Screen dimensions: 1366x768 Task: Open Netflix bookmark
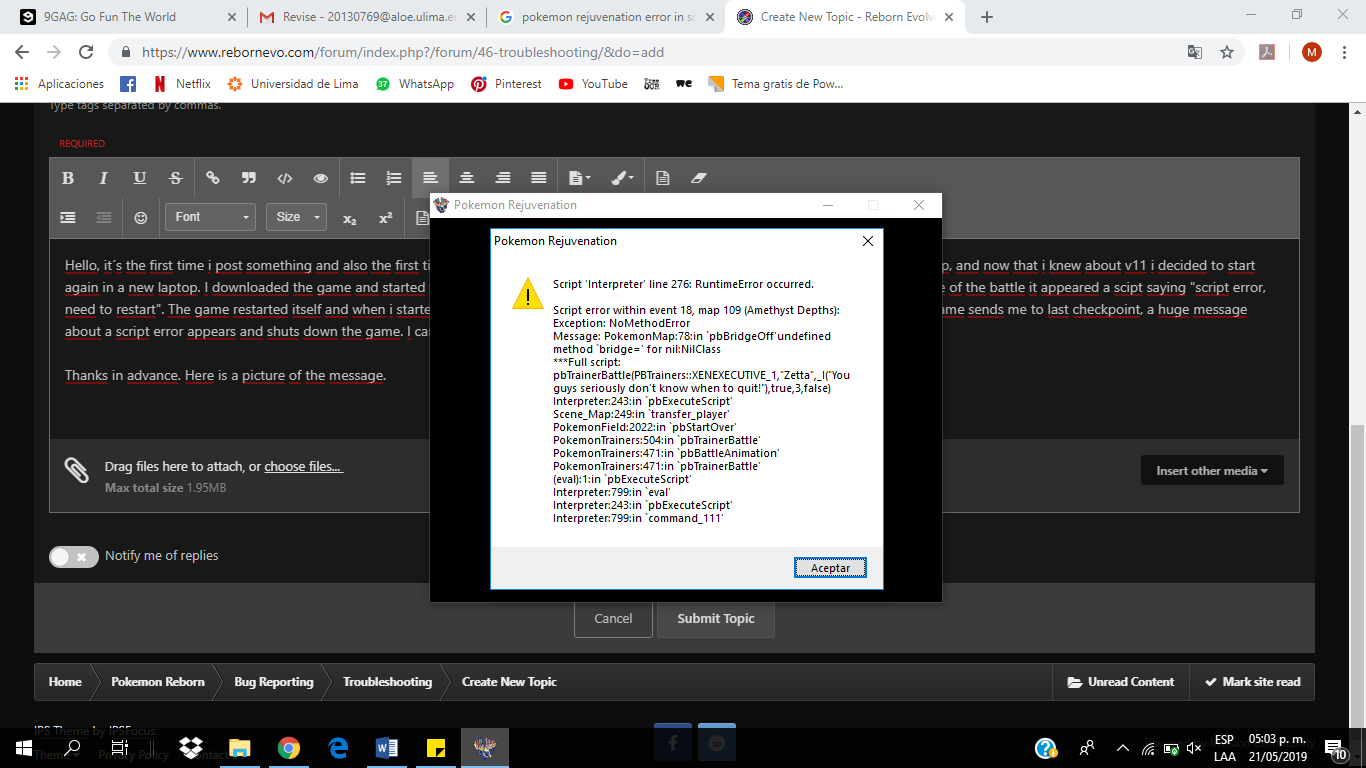coord(182,84)
